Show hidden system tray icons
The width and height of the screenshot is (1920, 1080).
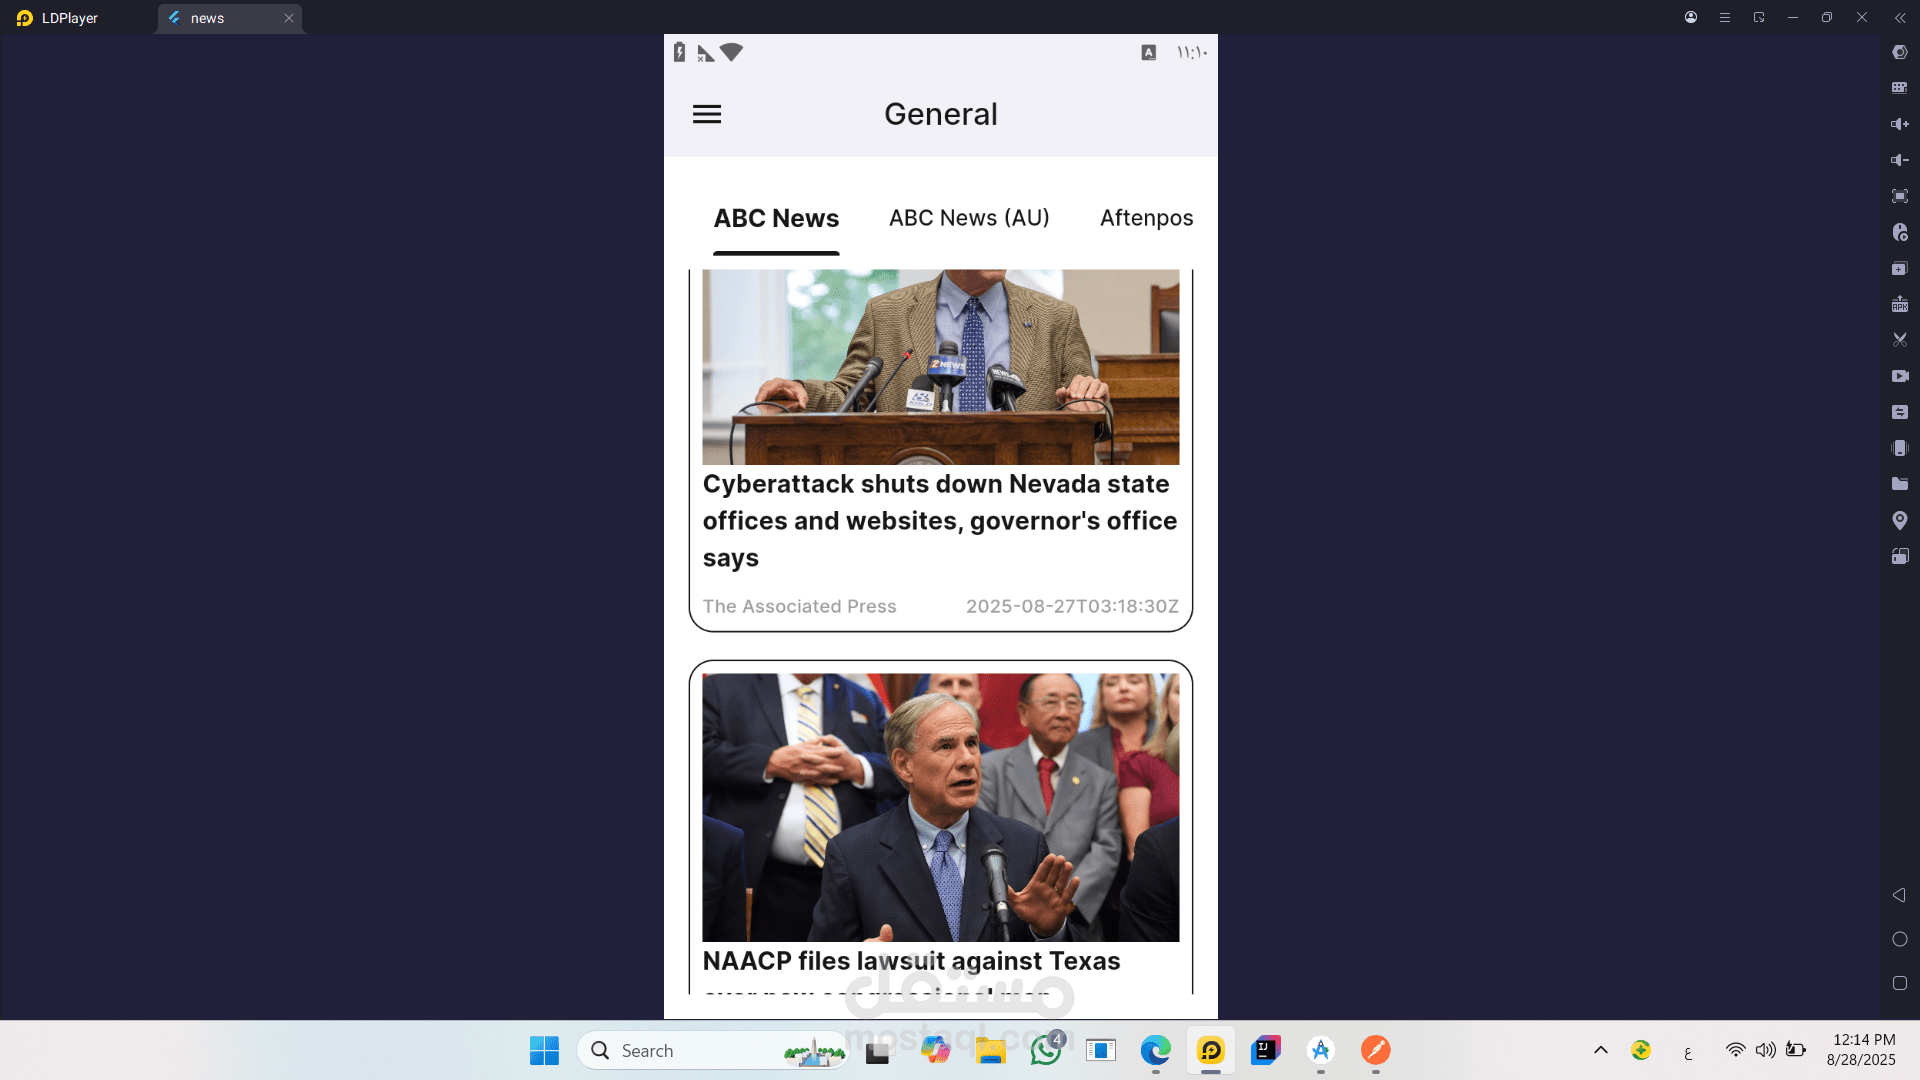[1601, 1050]
